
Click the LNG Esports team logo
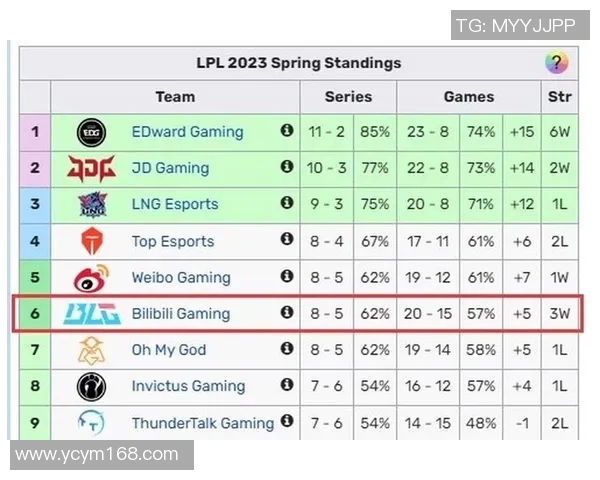point(91,204)
